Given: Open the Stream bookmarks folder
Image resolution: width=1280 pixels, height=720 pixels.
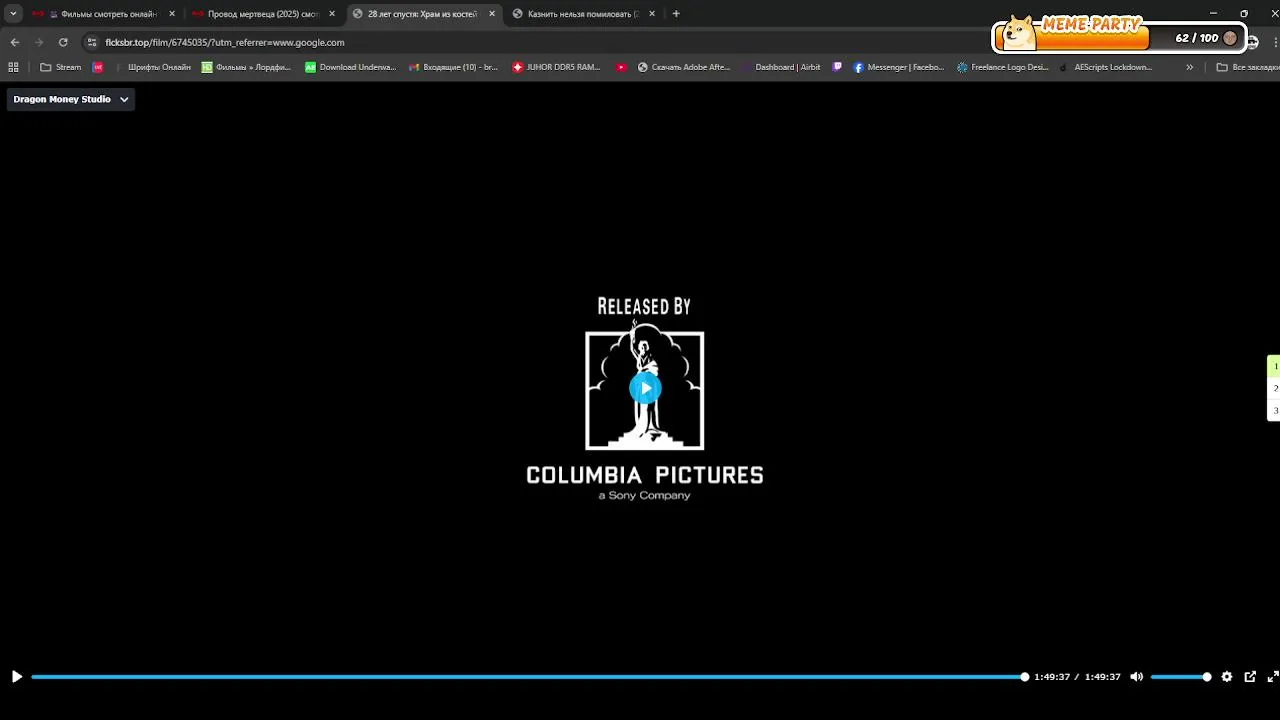Looking at the screenshot, I should pyautogui.click(x=61, y=67).
